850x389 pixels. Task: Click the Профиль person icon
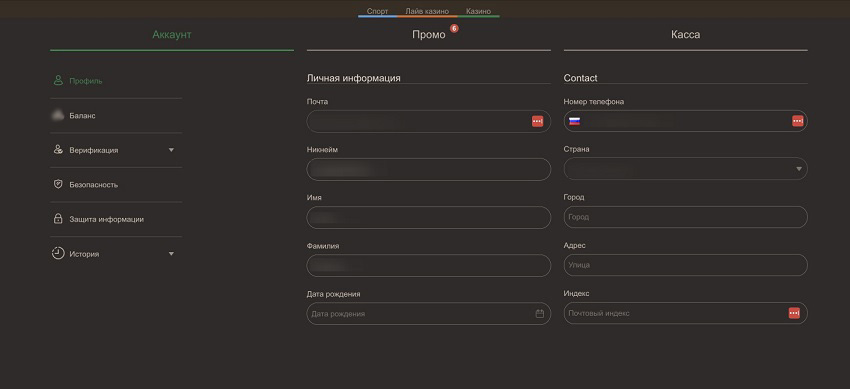tap(58, 81)
